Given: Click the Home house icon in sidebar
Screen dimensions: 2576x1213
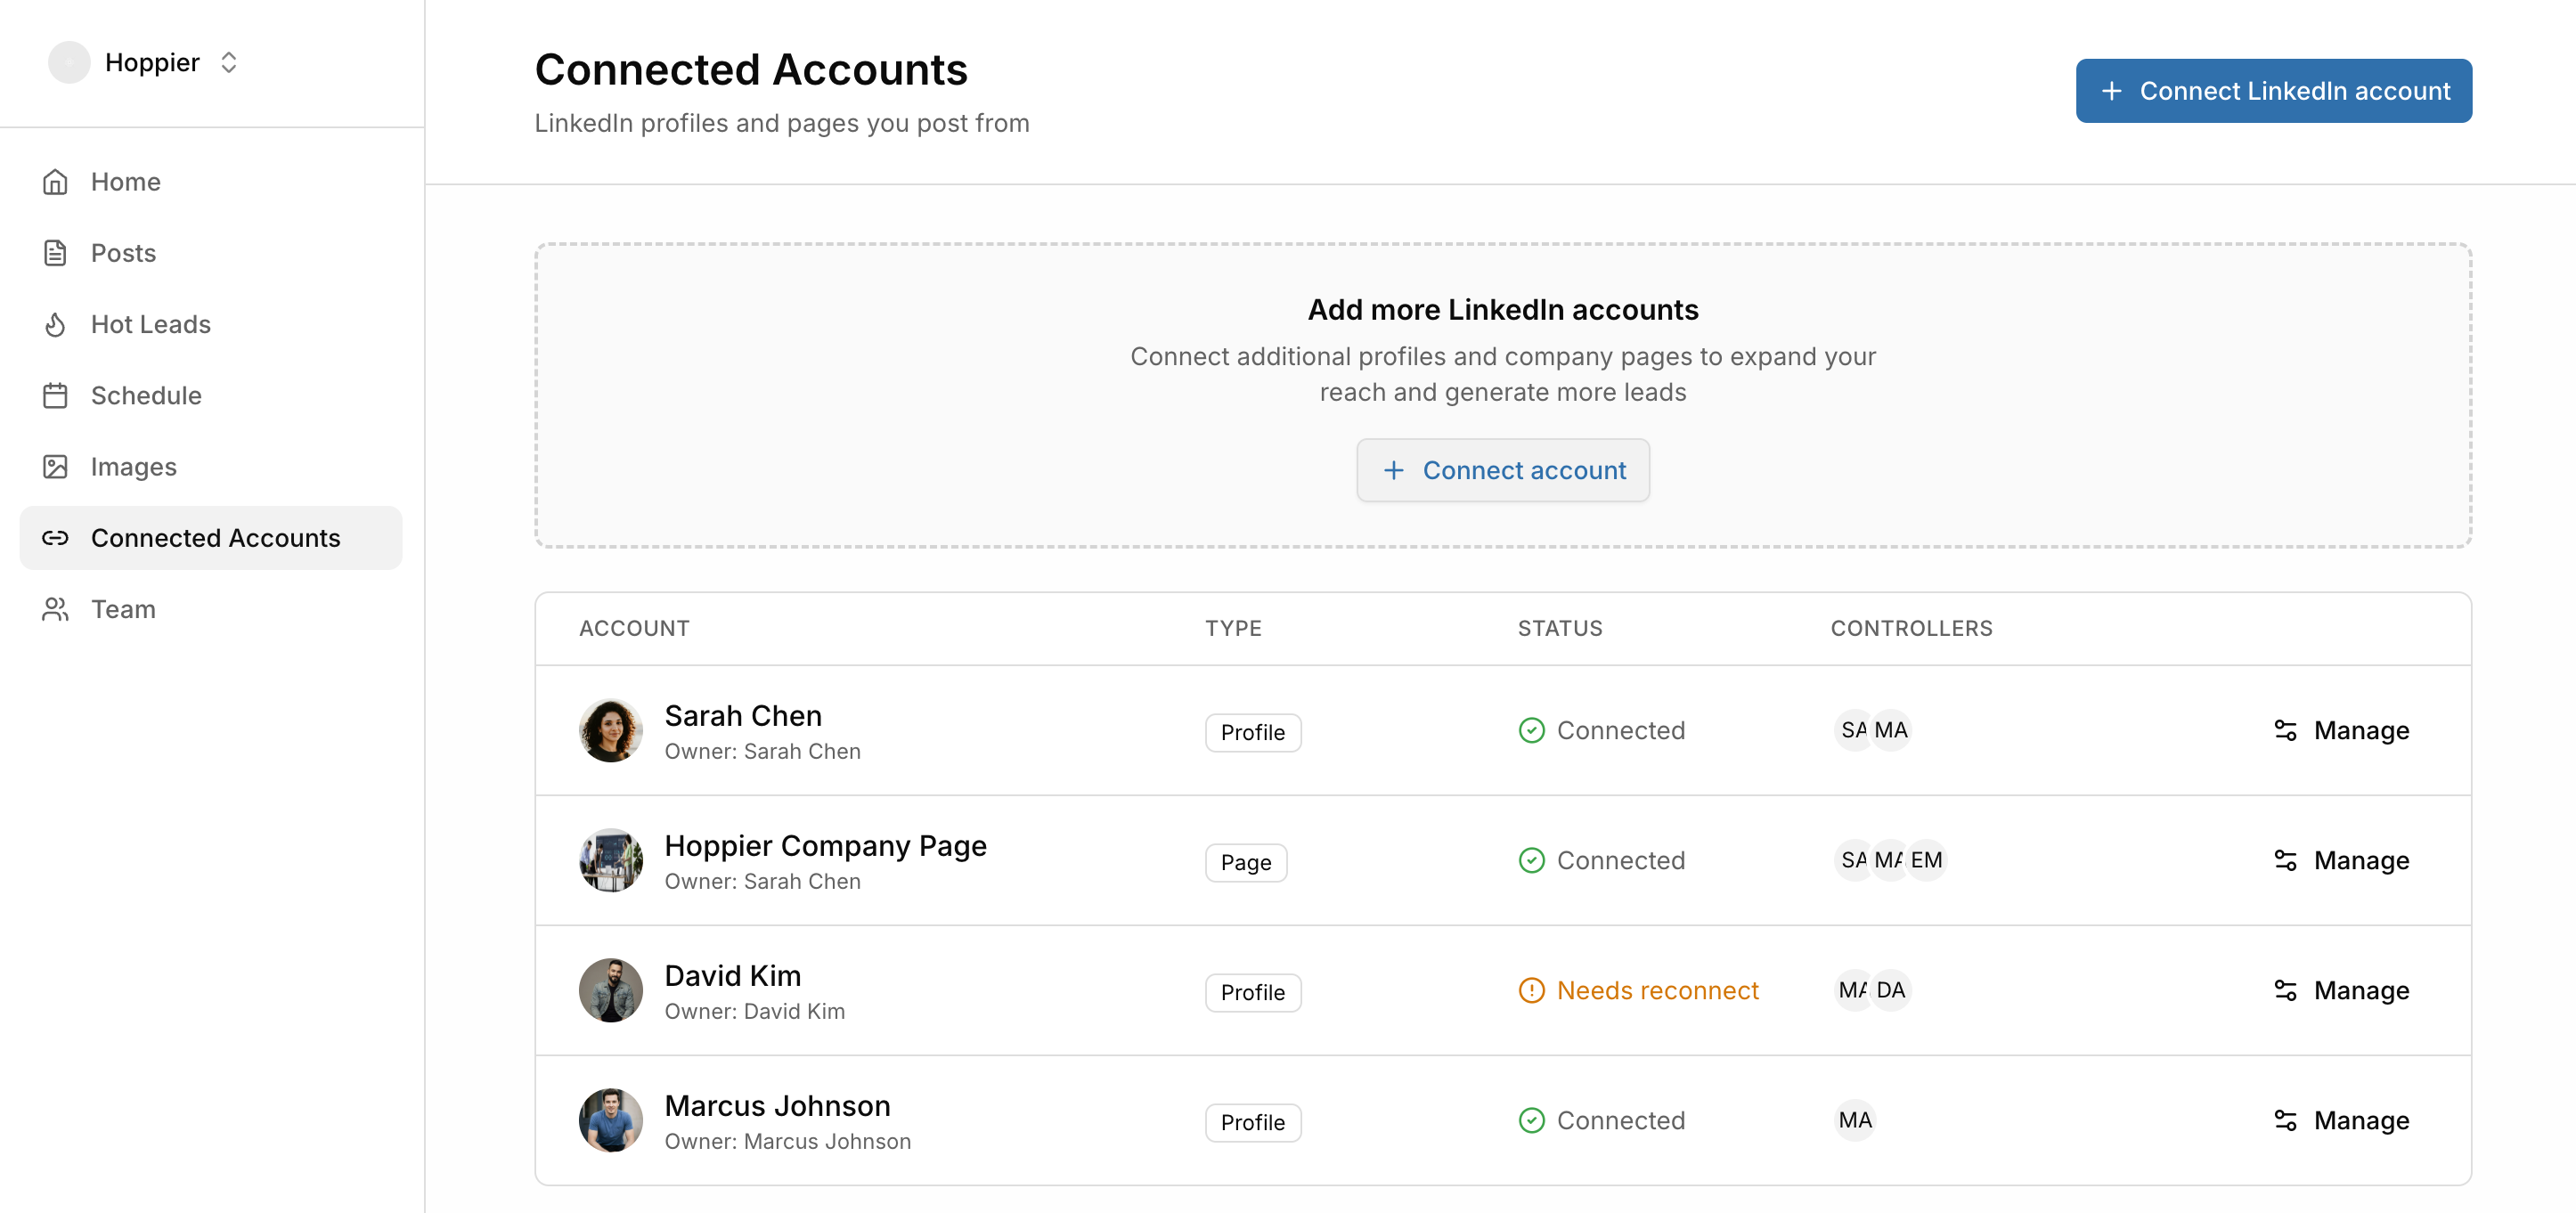Looking at the screenshot, I should pos(55,182).
